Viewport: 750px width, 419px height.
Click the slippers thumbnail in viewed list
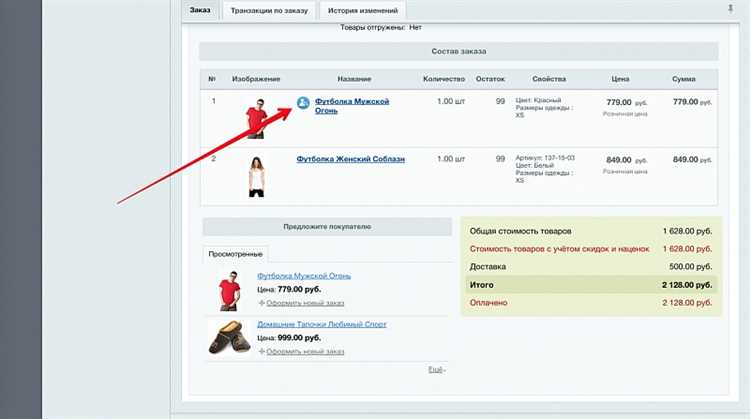pos(230,338)
